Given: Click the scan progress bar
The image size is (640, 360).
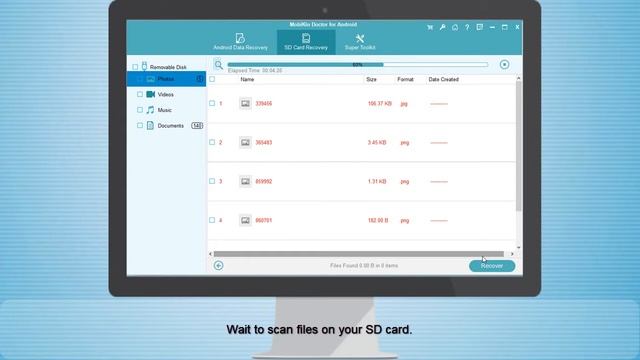Looking at the screenshot, I should tap(358, 64).
